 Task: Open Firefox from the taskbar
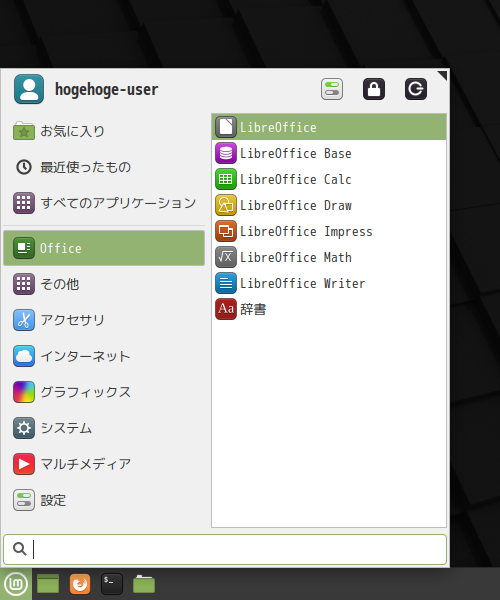[80, 584]
